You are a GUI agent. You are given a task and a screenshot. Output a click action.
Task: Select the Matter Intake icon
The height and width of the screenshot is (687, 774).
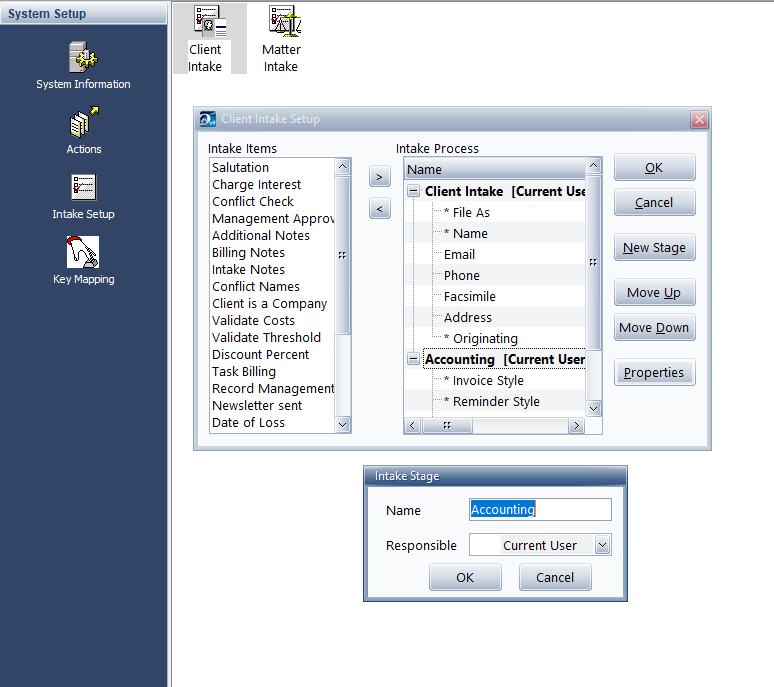tap(281, 38)
